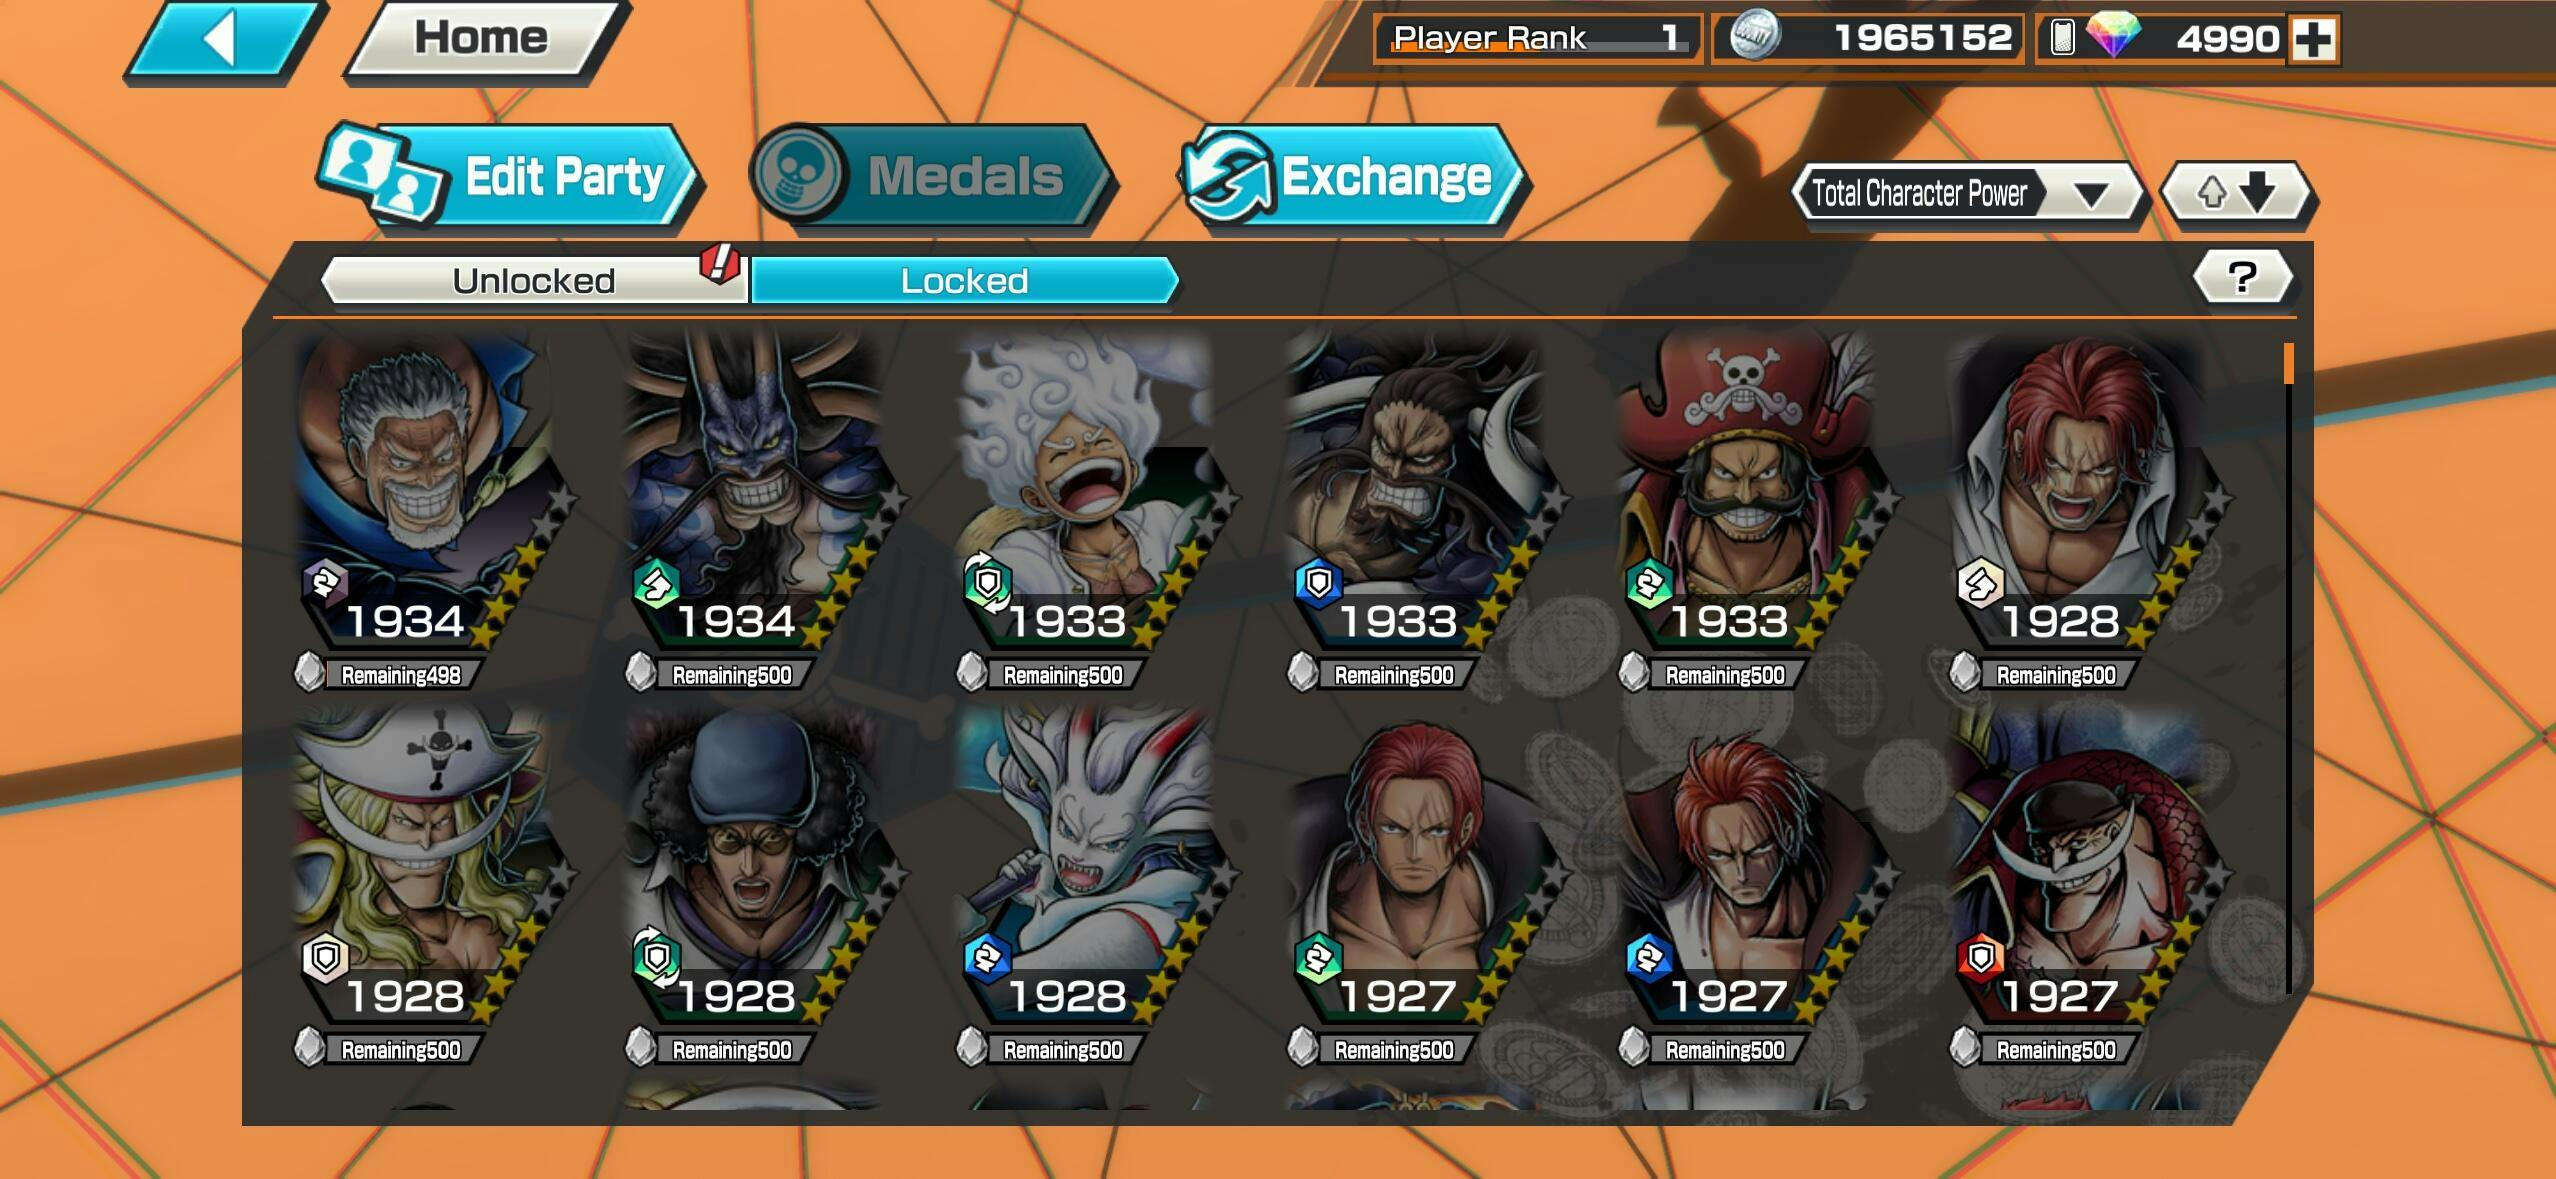Click the orange scrollbar on character list
This screenshot has width=2556, height=1179.
(x=2288, y=363)
